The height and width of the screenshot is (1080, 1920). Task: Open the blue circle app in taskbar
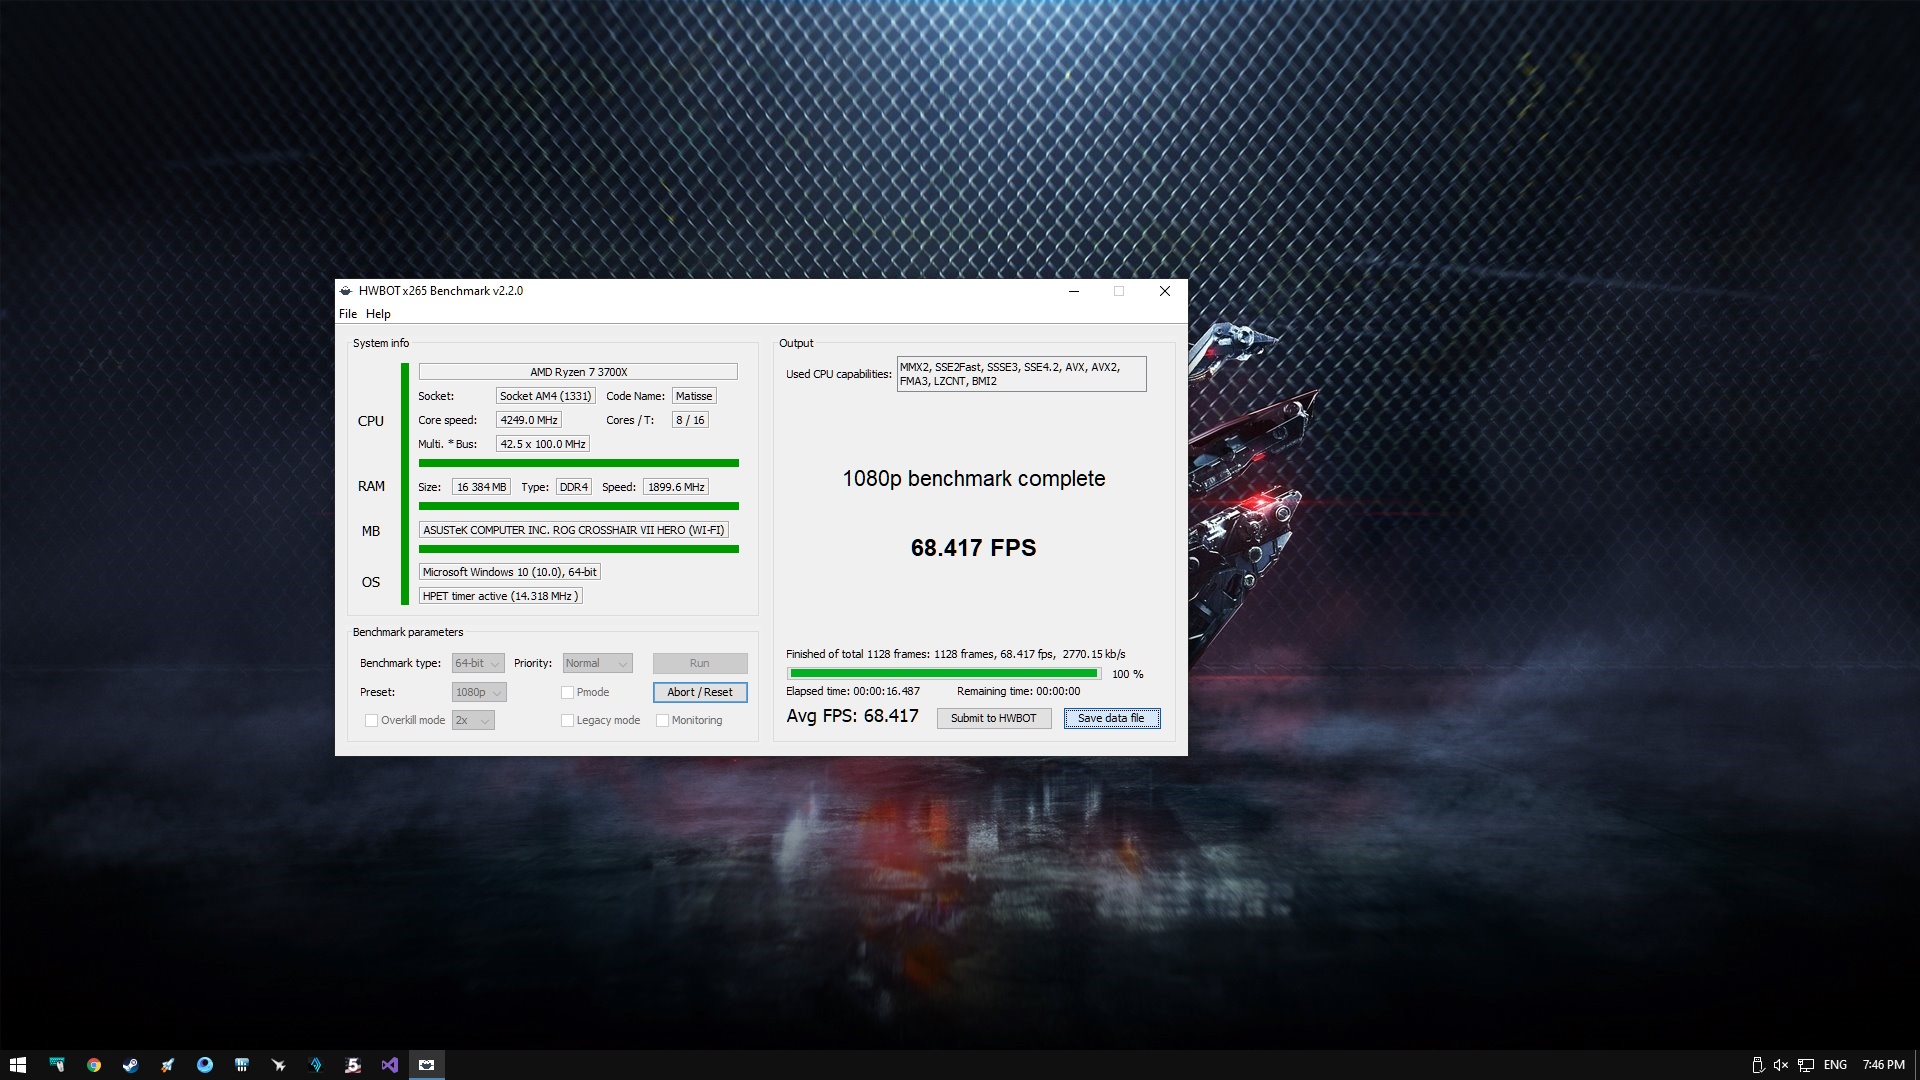[205, 1065]
